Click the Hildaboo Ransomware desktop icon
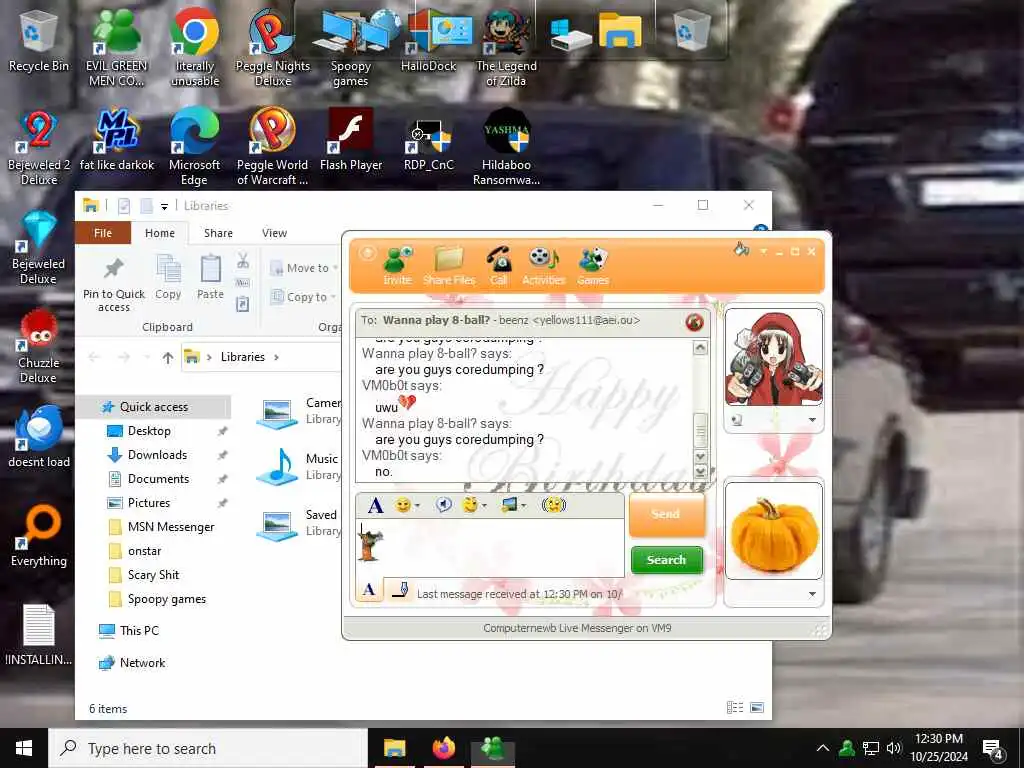1024x768 pixels. click(506, 147)
